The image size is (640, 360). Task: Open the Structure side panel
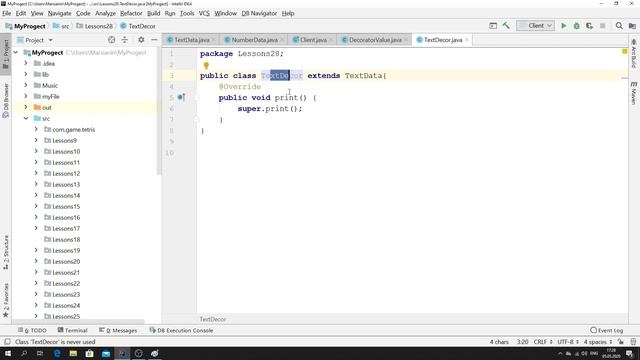pyautogui.click(x=6, y=252)
